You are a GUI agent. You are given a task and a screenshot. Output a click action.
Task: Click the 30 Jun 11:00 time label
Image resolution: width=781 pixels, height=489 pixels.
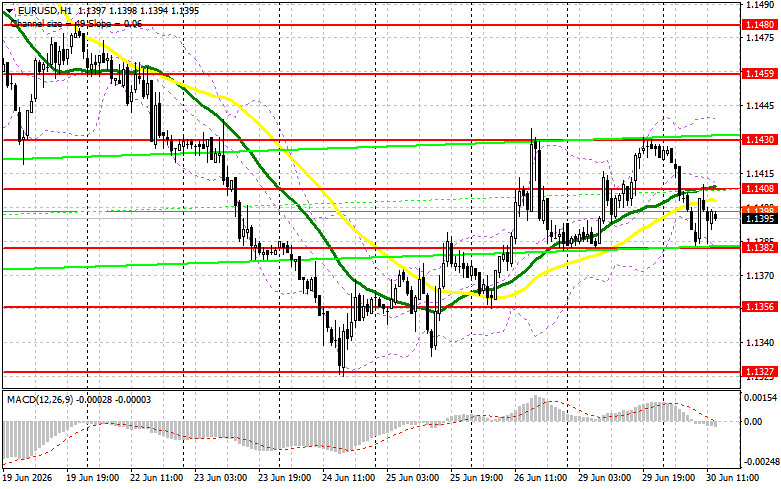733,478
